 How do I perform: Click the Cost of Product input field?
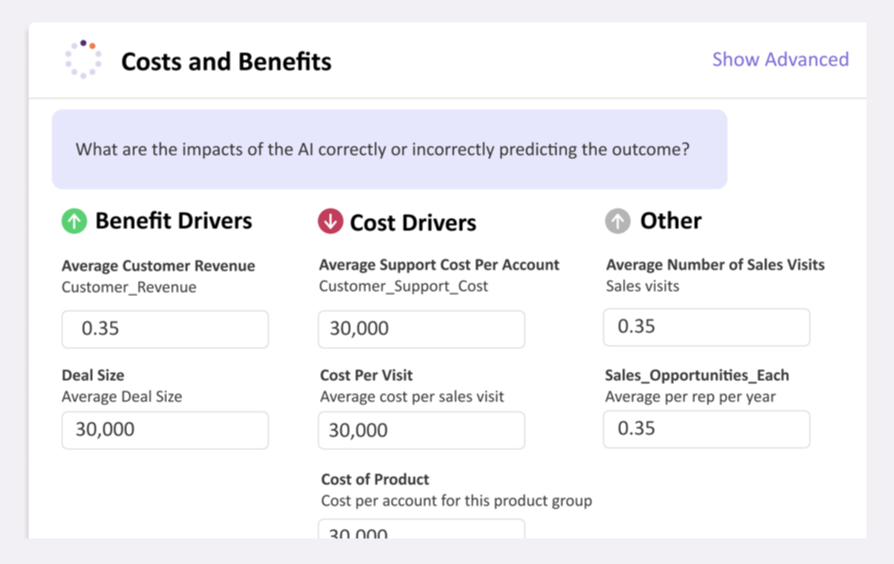pos(421,529)
